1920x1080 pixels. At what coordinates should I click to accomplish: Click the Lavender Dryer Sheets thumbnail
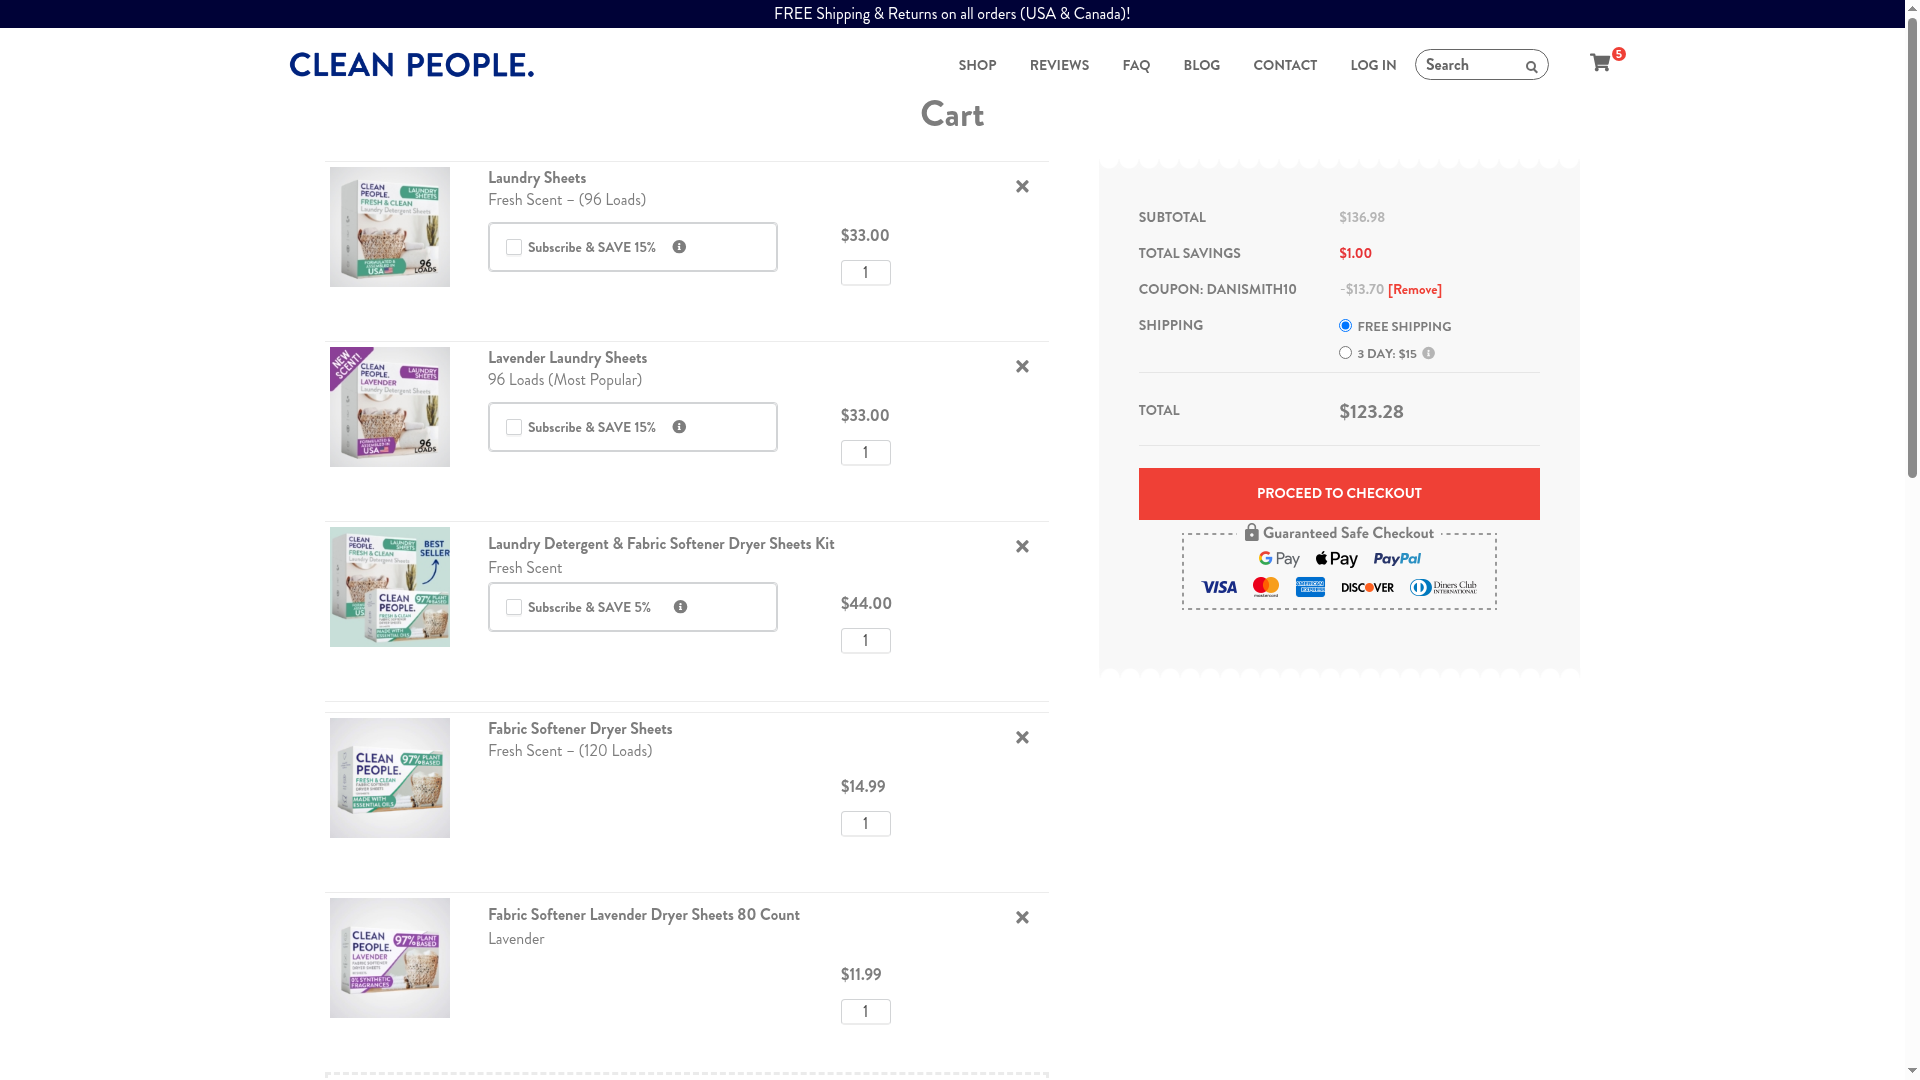(x=390, y=958)
